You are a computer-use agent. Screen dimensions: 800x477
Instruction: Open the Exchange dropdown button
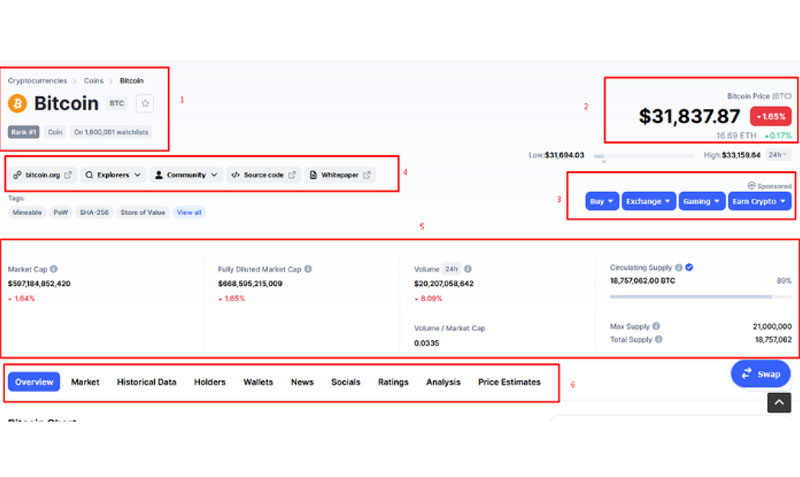pyautogui.click(x=648, y=202)
